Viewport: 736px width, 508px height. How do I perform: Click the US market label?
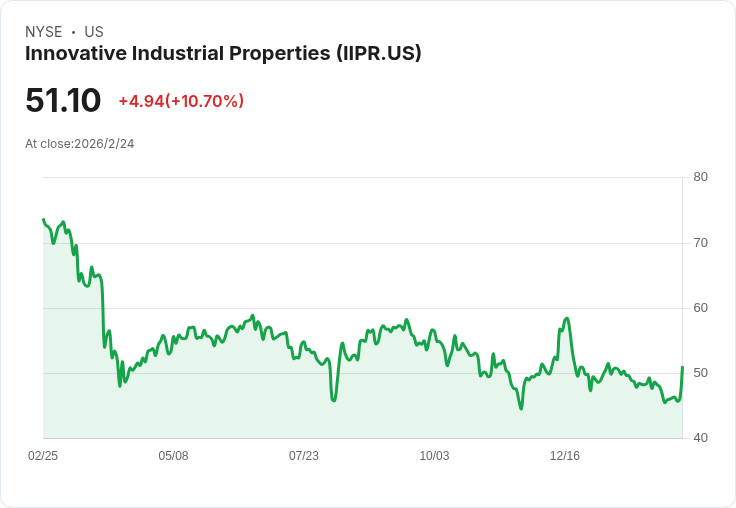click(x=94, y=32)
